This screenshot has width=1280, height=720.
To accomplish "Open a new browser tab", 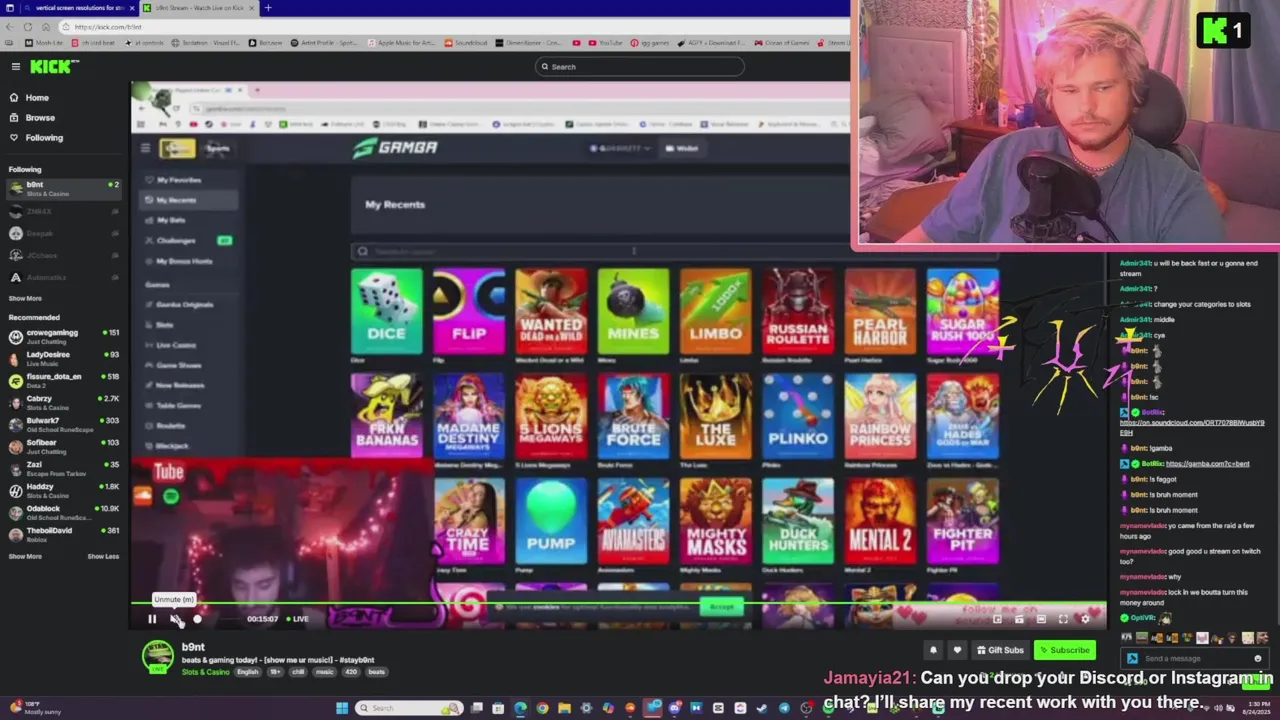I will 267,8.
